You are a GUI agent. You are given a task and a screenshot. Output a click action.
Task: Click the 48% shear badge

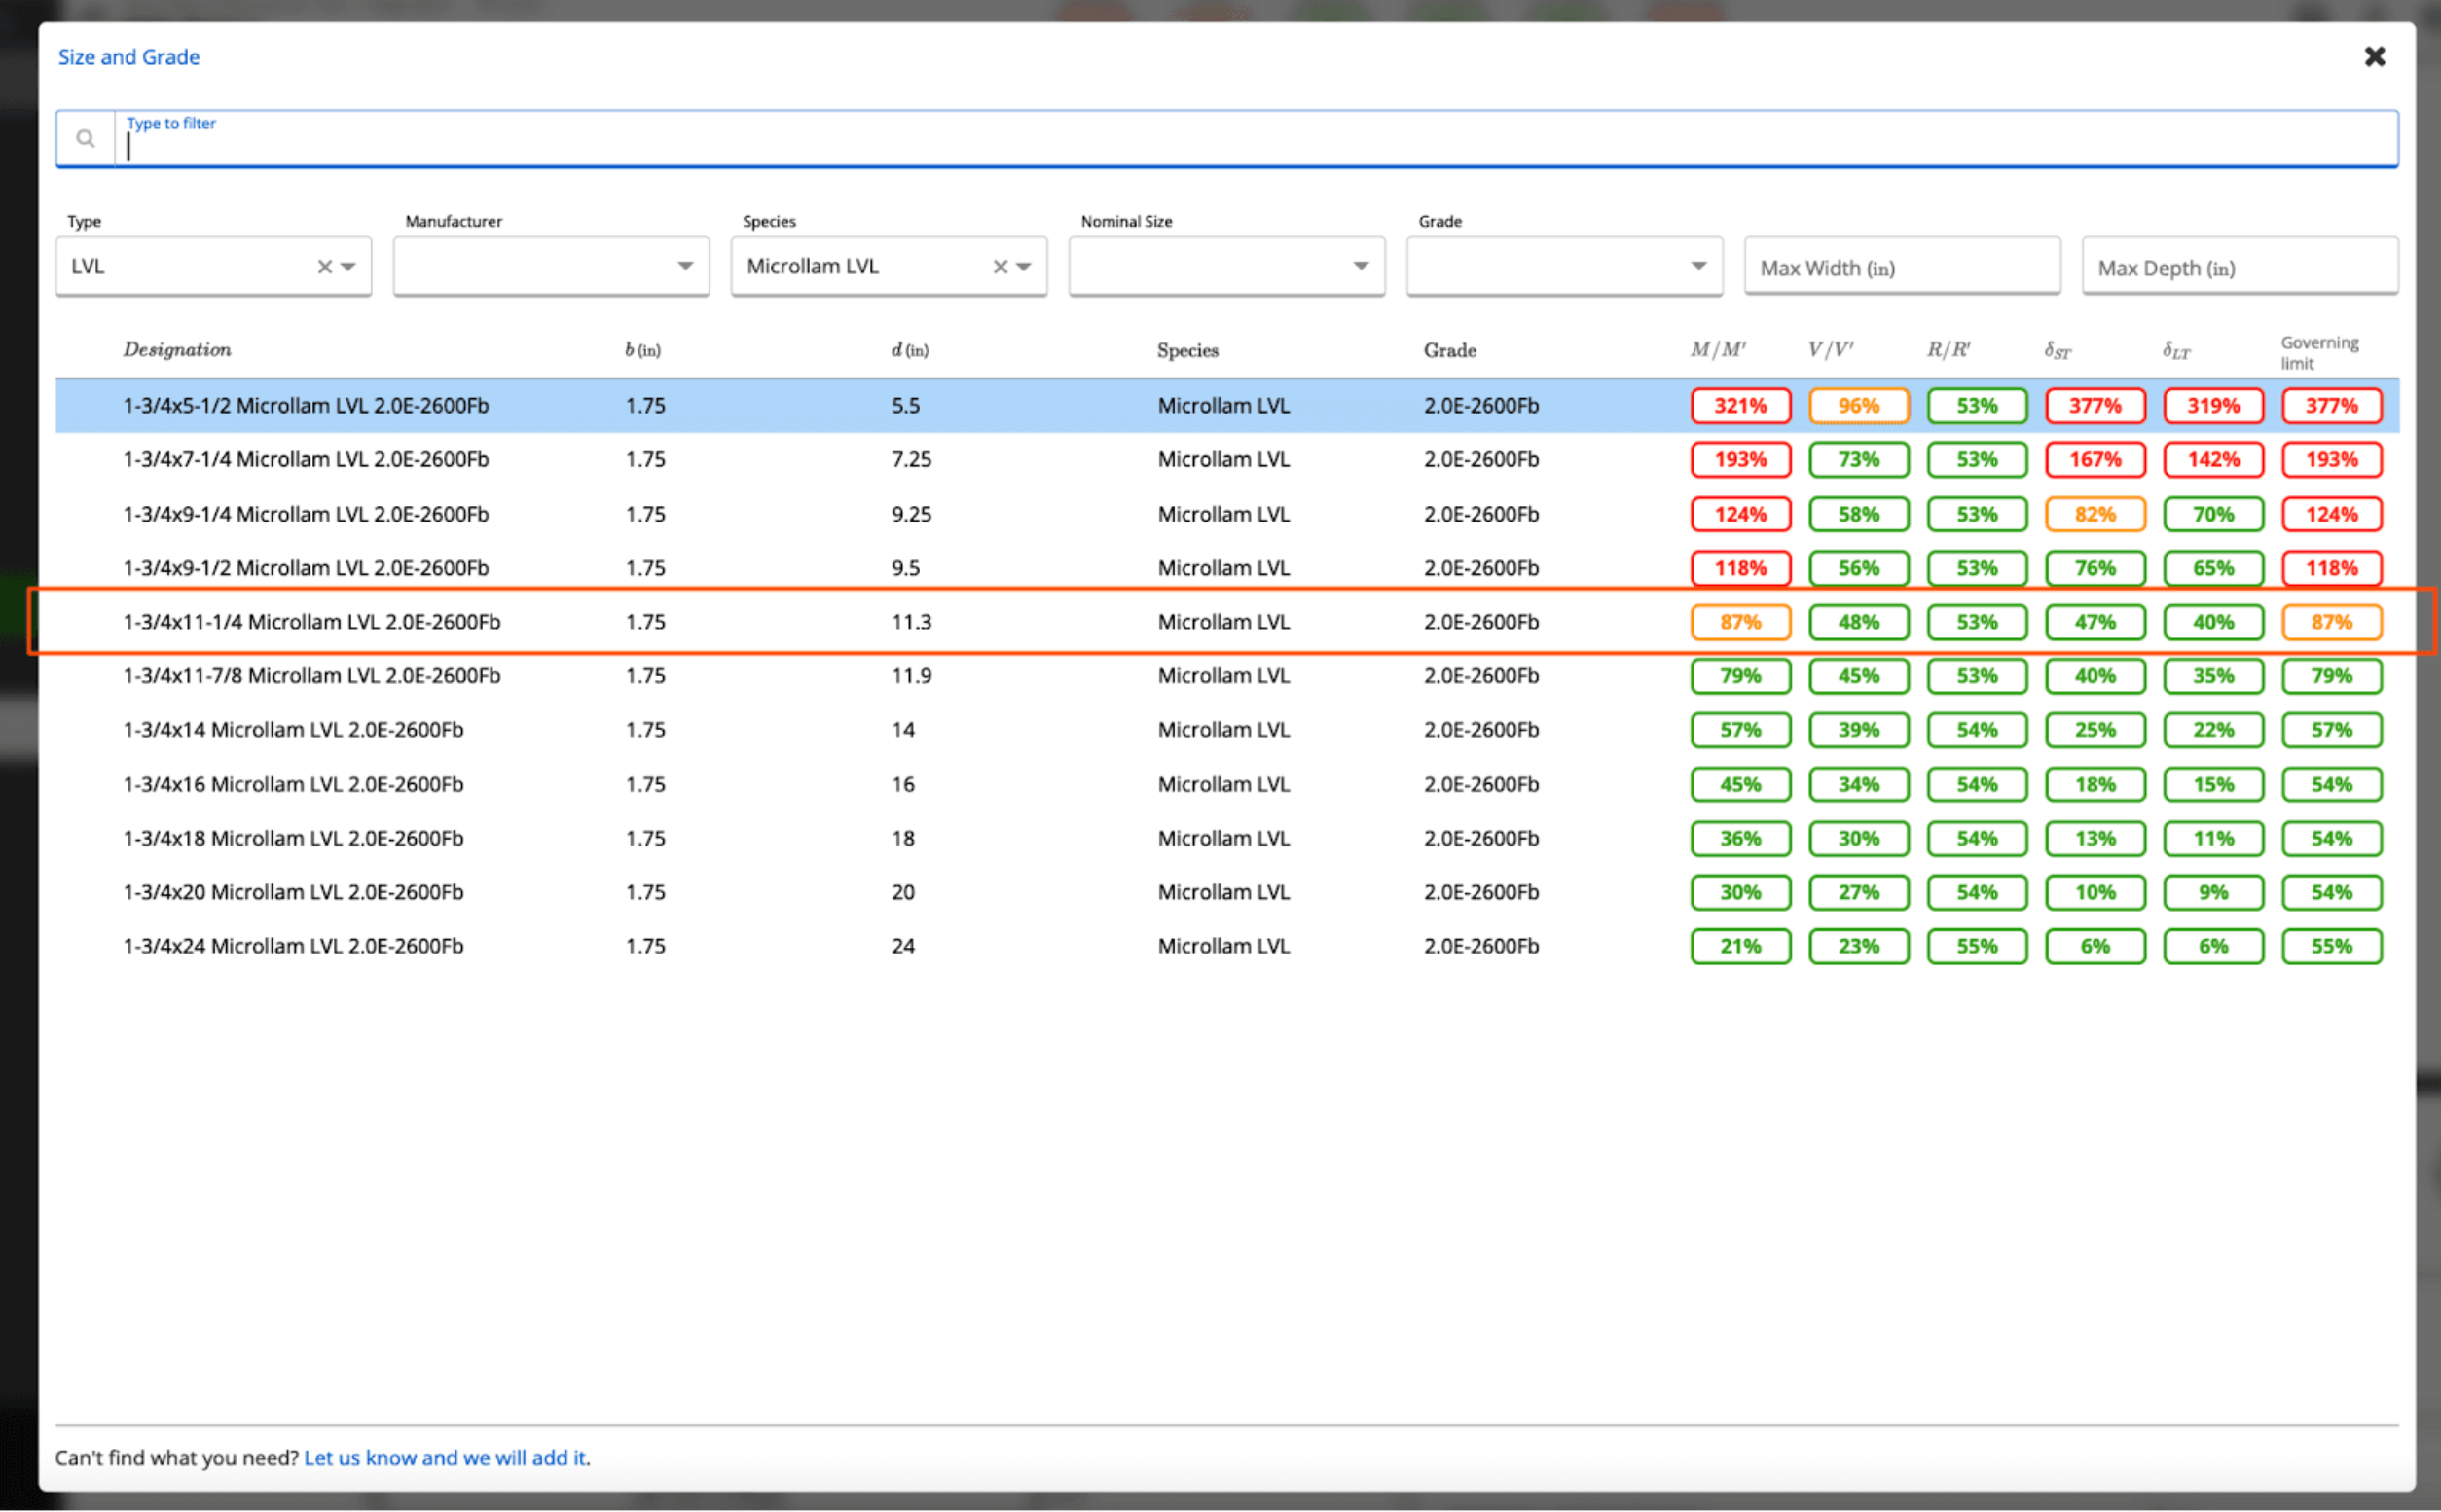pos(1858,622)
